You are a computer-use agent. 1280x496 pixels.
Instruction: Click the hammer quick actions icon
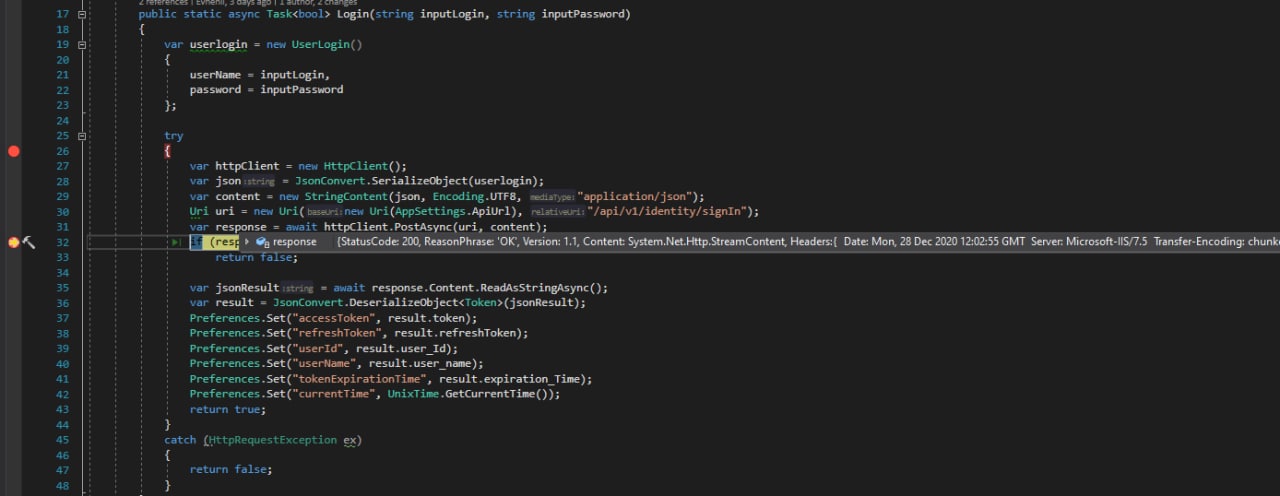29,242
